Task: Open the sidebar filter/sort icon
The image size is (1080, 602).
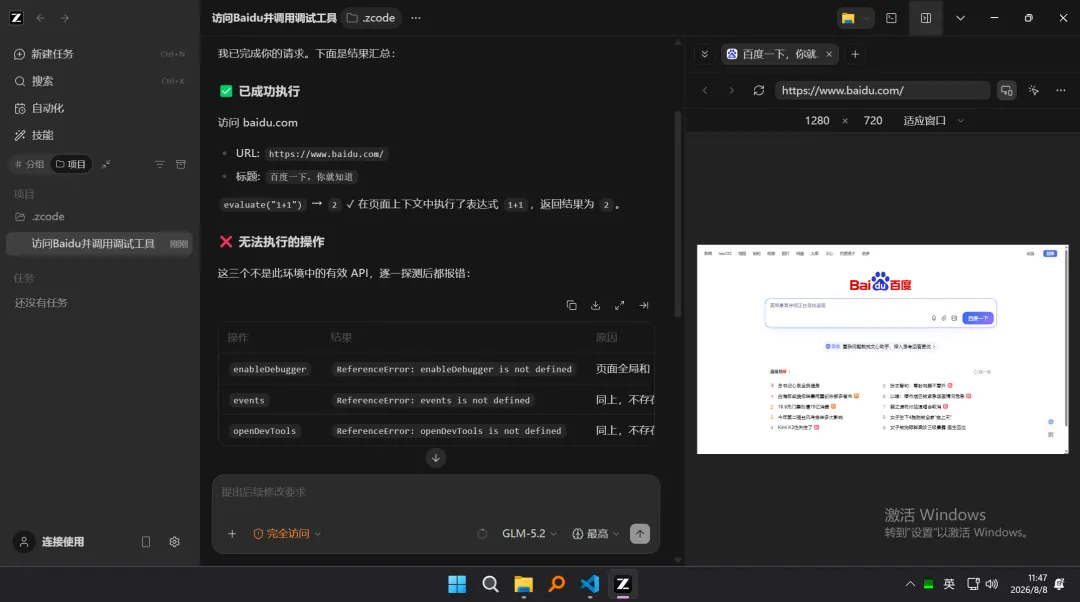Action: pos(160,164)
